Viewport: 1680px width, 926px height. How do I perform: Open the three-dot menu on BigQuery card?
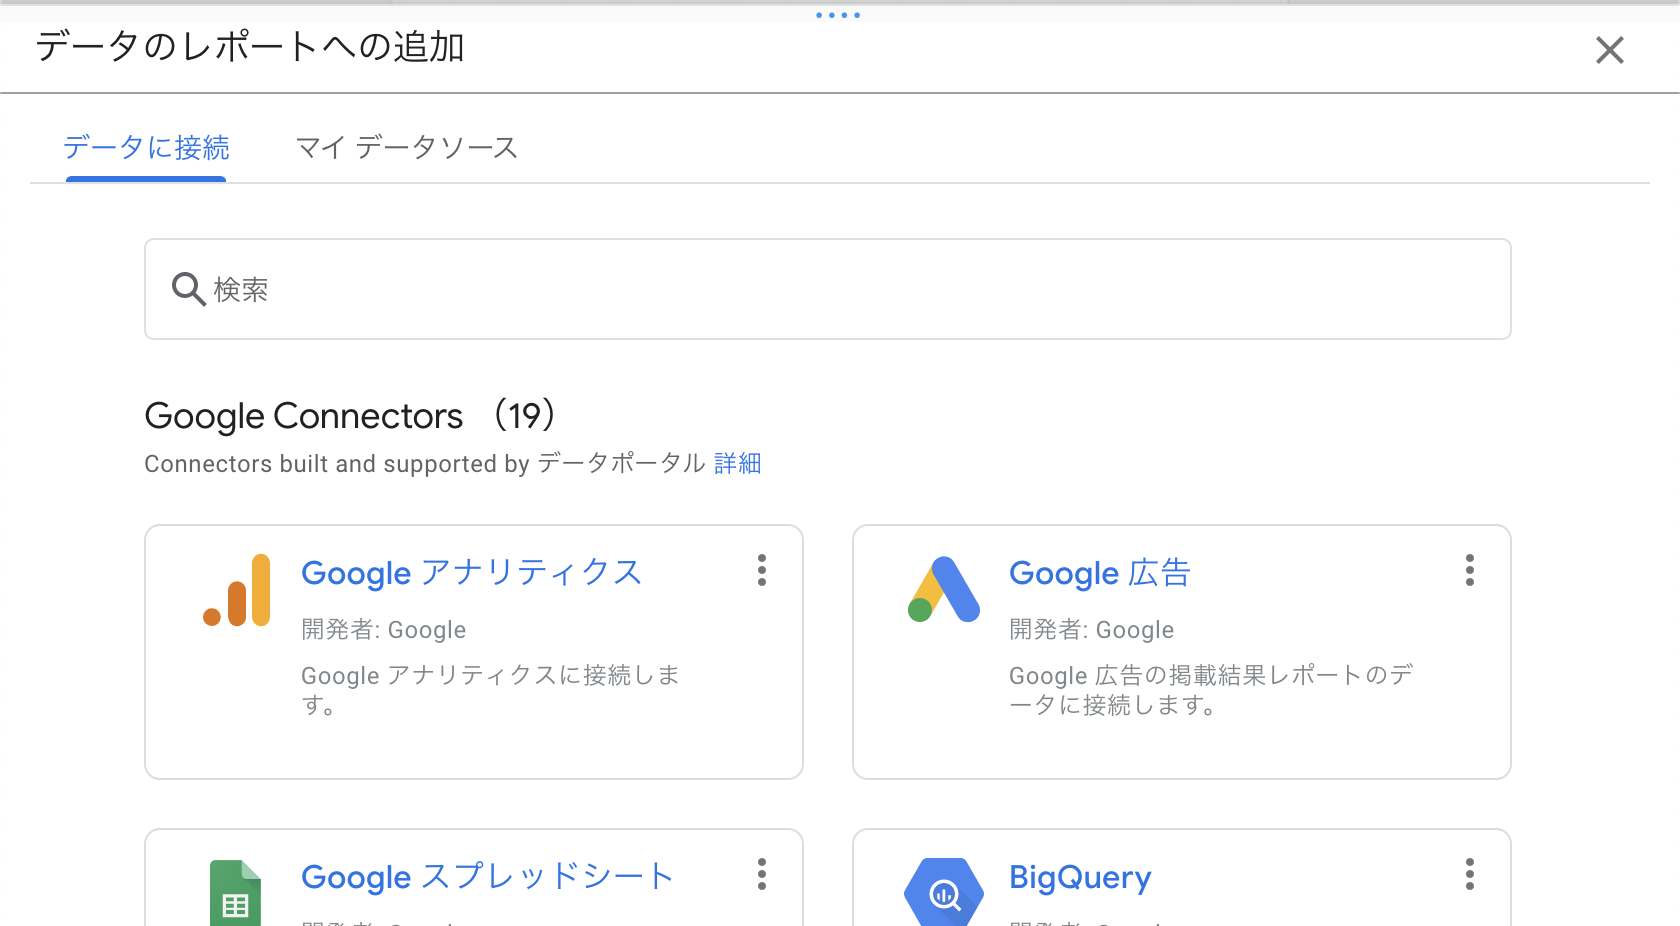coord(1469,874)
